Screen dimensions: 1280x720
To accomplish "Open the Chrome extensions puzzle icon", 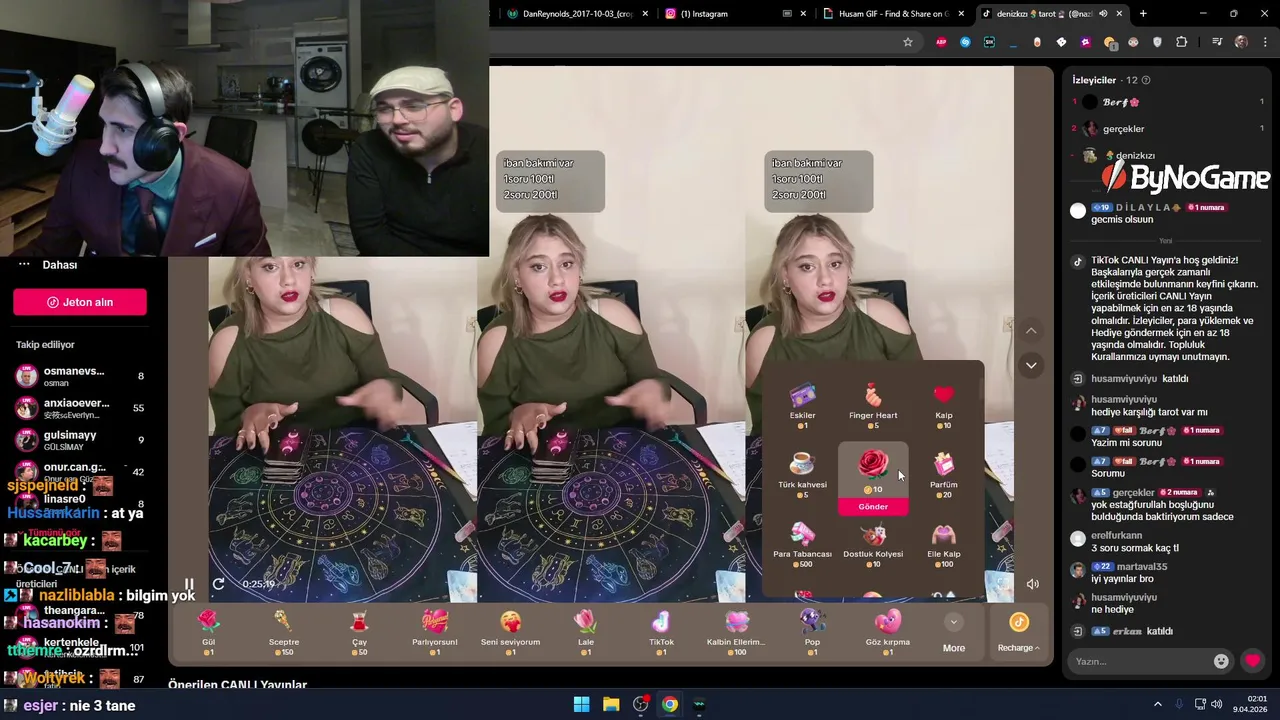I will pyautogui.click(x=1182, y=42).
